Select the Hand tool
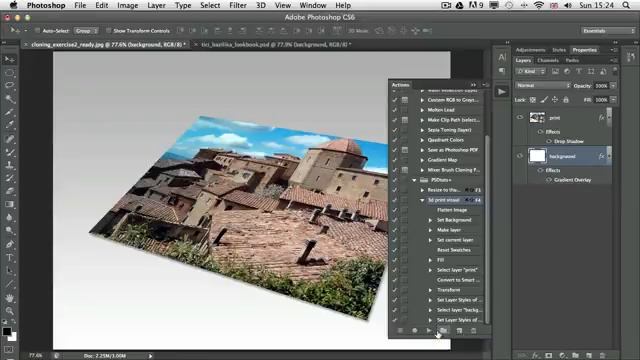Image resolution: width=640 pixels, height=360 pixels. (x=9, y=298)
